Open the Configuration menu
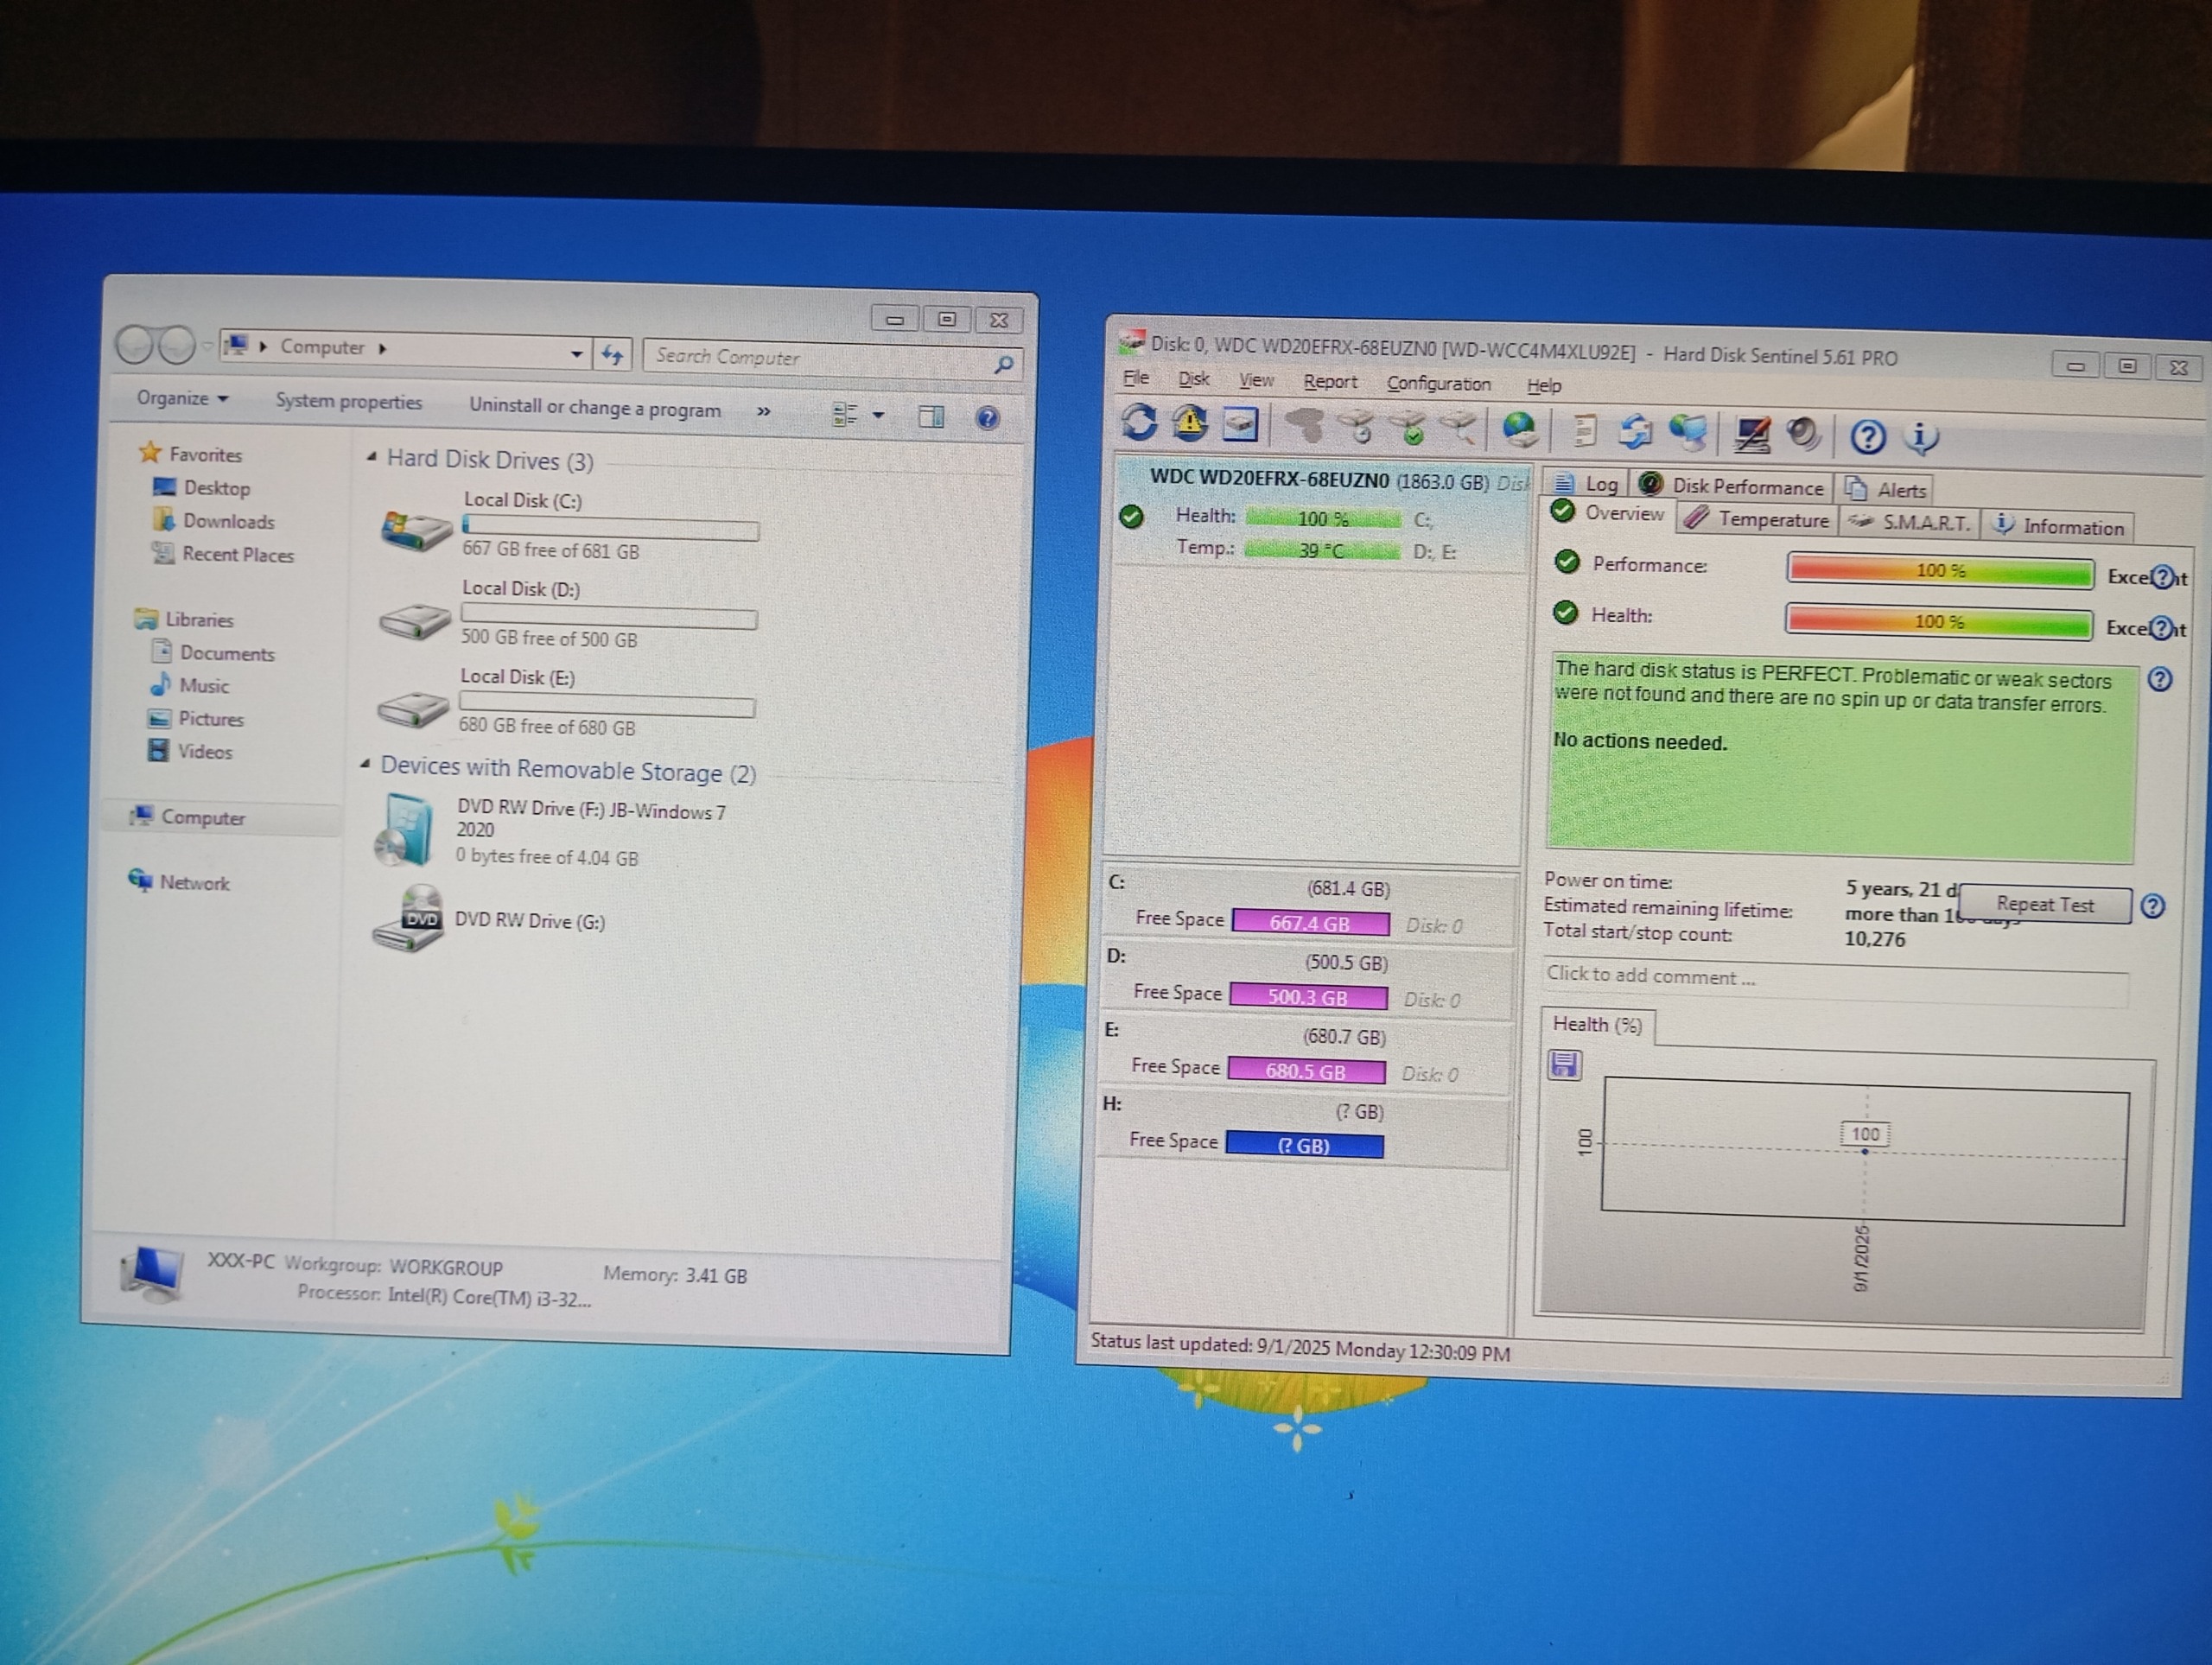Screen dimensions: 2212x1665 1438,384
